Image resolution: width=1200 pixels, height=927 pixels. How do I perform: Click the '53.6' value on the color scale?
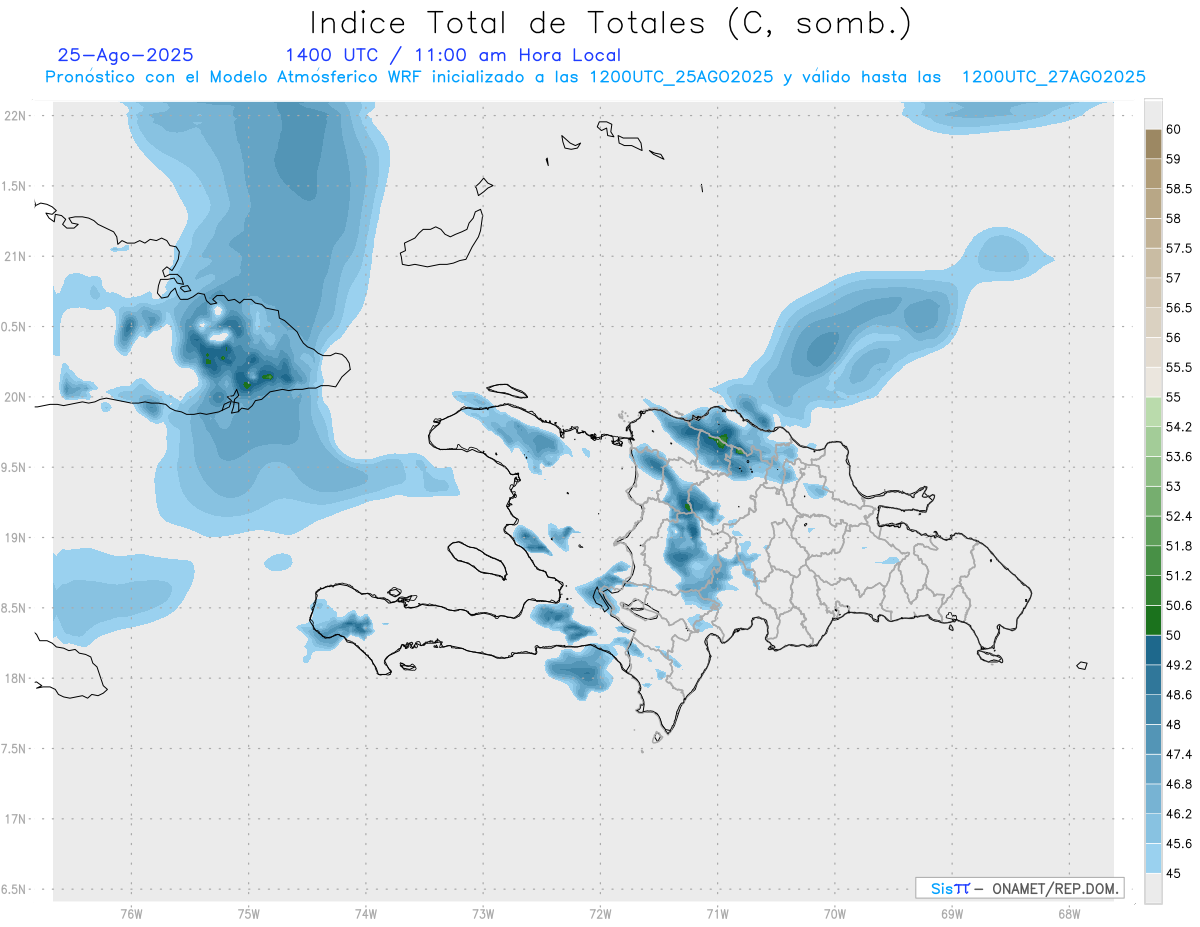[x=1179, y=457]
